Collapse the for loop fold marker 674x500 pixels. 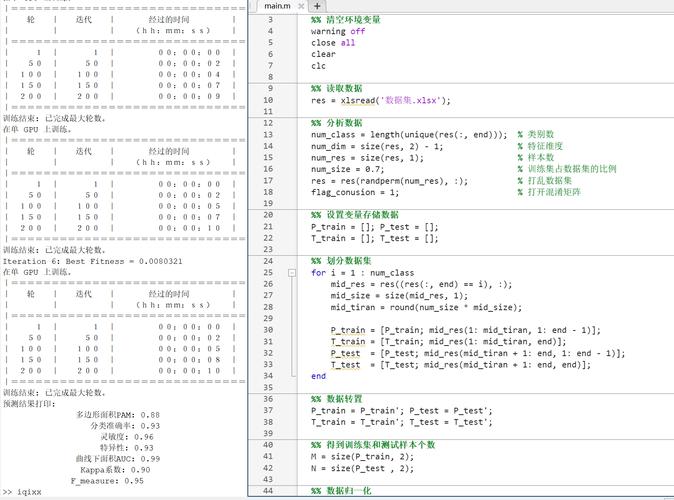click(x=292, y=273)
